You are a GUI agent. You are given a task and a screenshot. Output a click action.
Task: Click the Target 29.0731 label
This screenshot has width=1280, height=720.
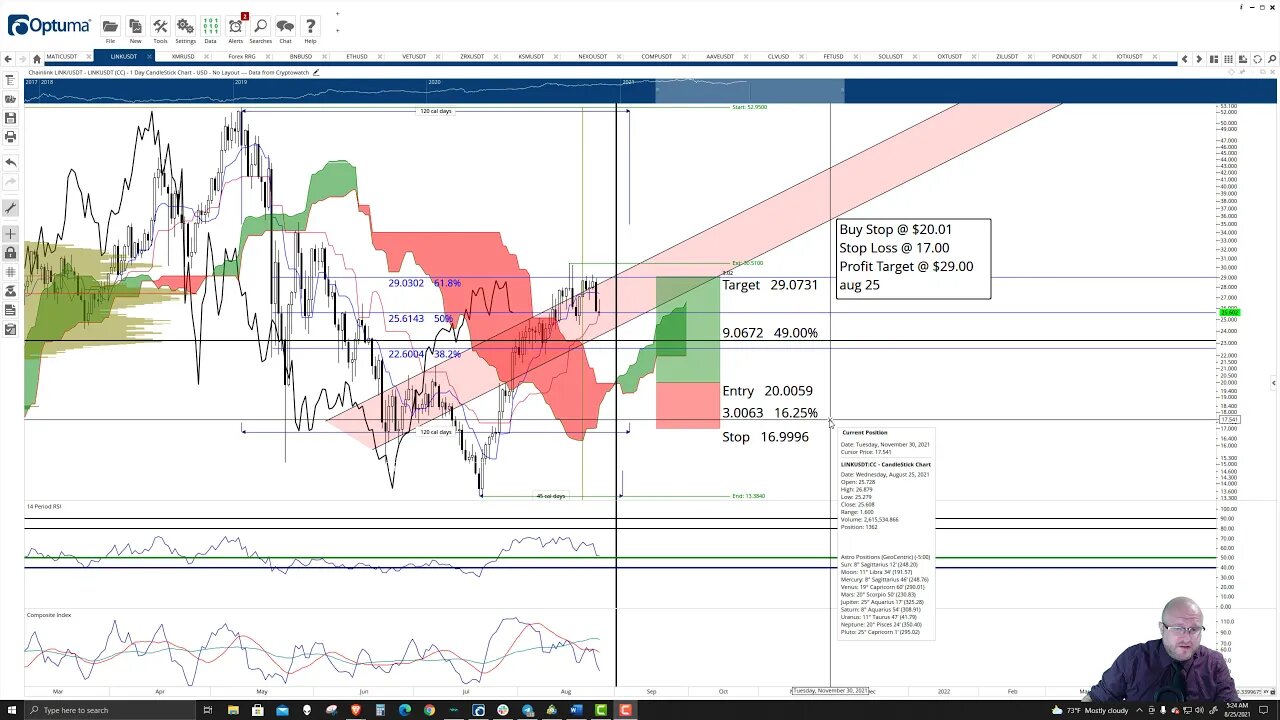[770, 285]
